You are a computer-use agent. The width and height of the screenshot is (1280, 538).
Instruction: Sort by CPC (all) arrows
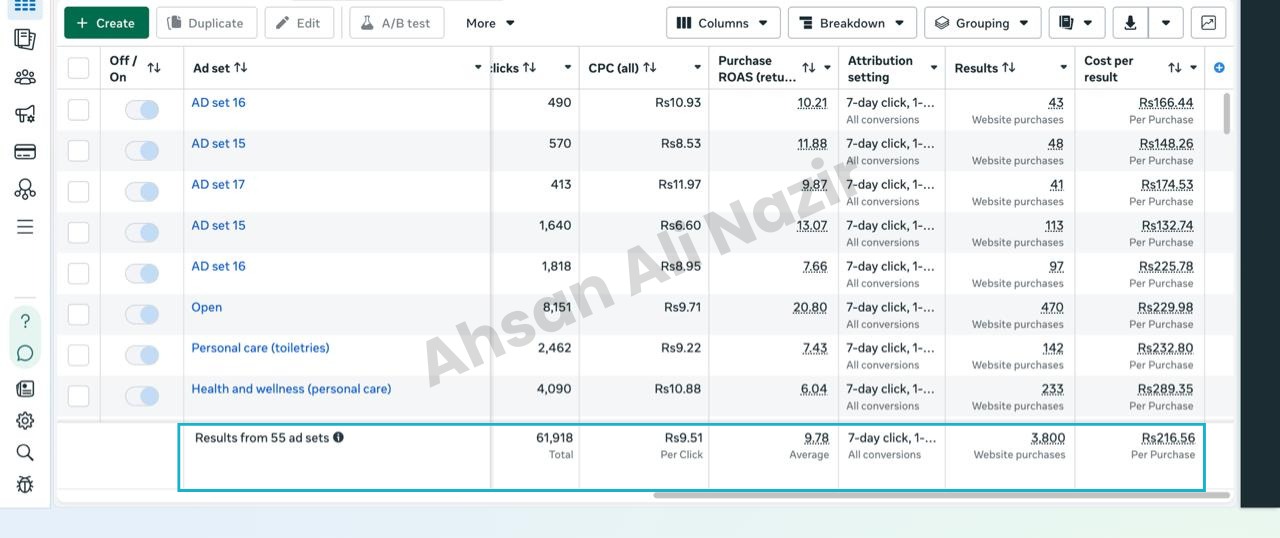click(650, 68)
